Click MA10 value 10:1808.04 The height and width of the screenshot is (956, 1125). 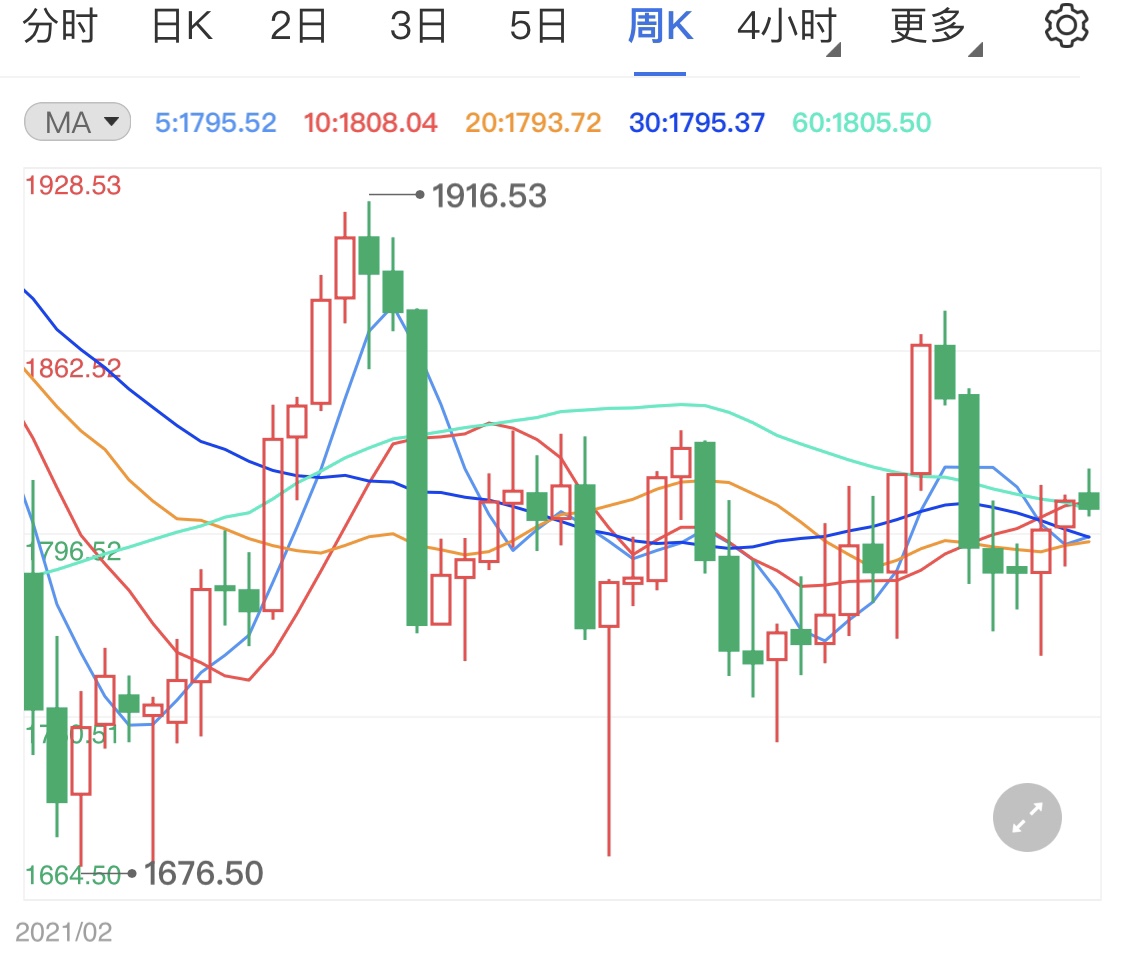[370, 123]
